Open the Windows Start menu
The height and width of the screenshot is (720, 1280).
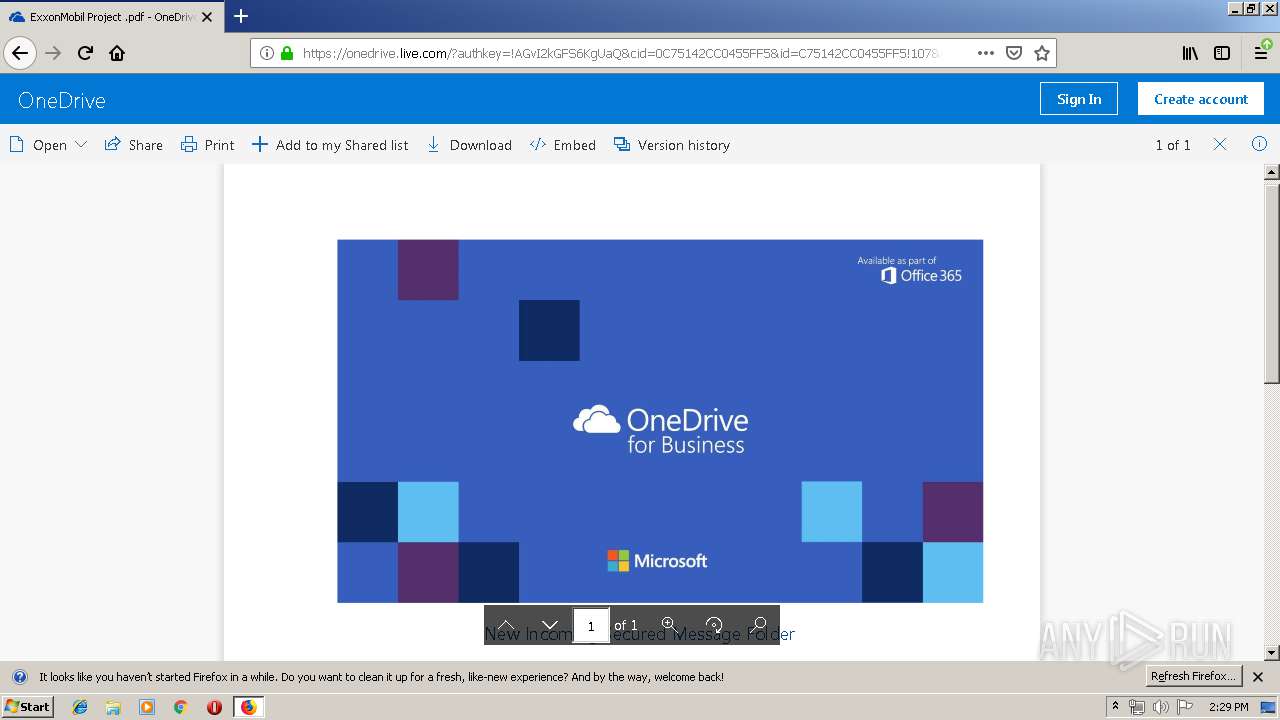[27, 707]
